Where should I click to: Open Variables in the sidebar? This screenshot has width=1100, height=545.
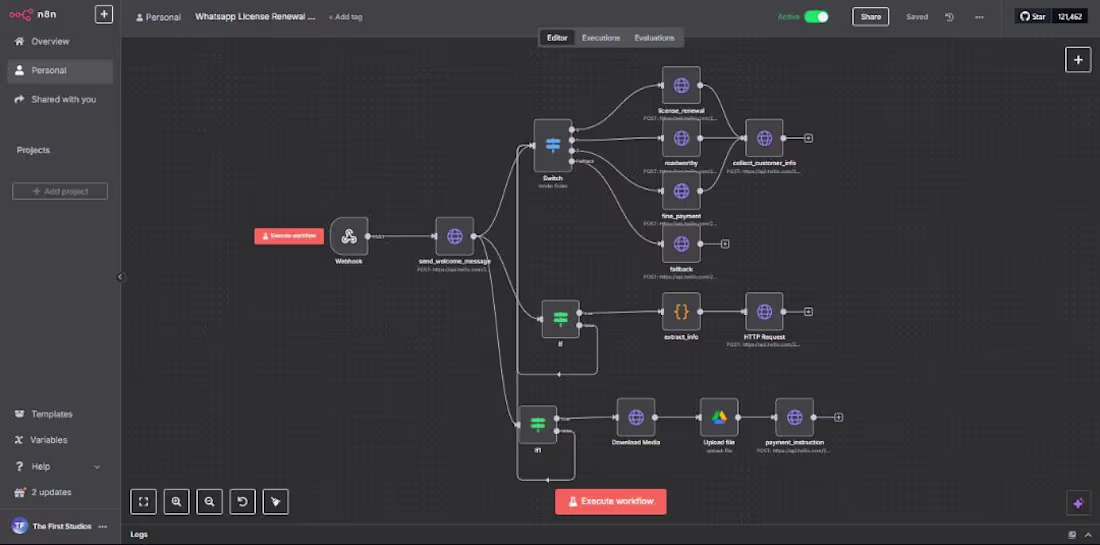click(48, 440)
